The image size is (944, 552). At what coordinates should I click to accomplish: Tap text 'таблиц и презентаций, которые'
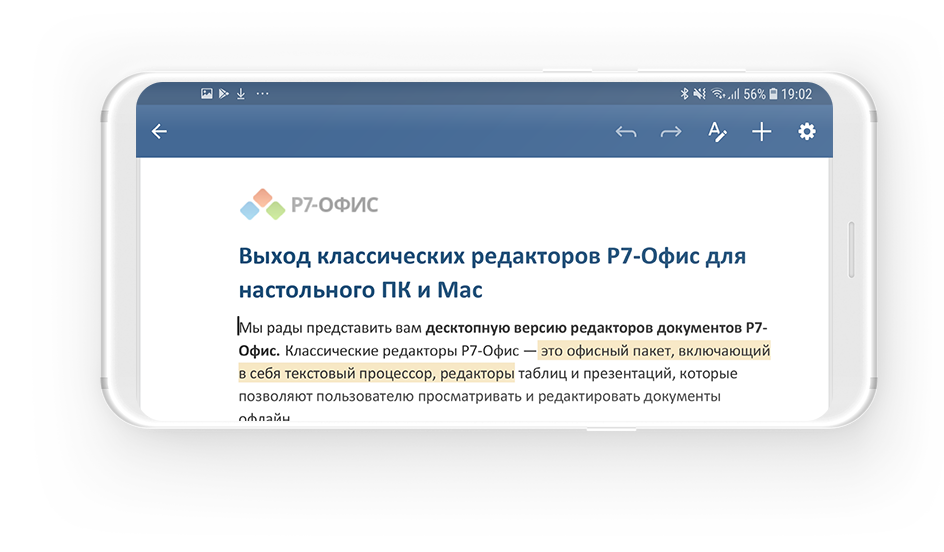(627, 373)
